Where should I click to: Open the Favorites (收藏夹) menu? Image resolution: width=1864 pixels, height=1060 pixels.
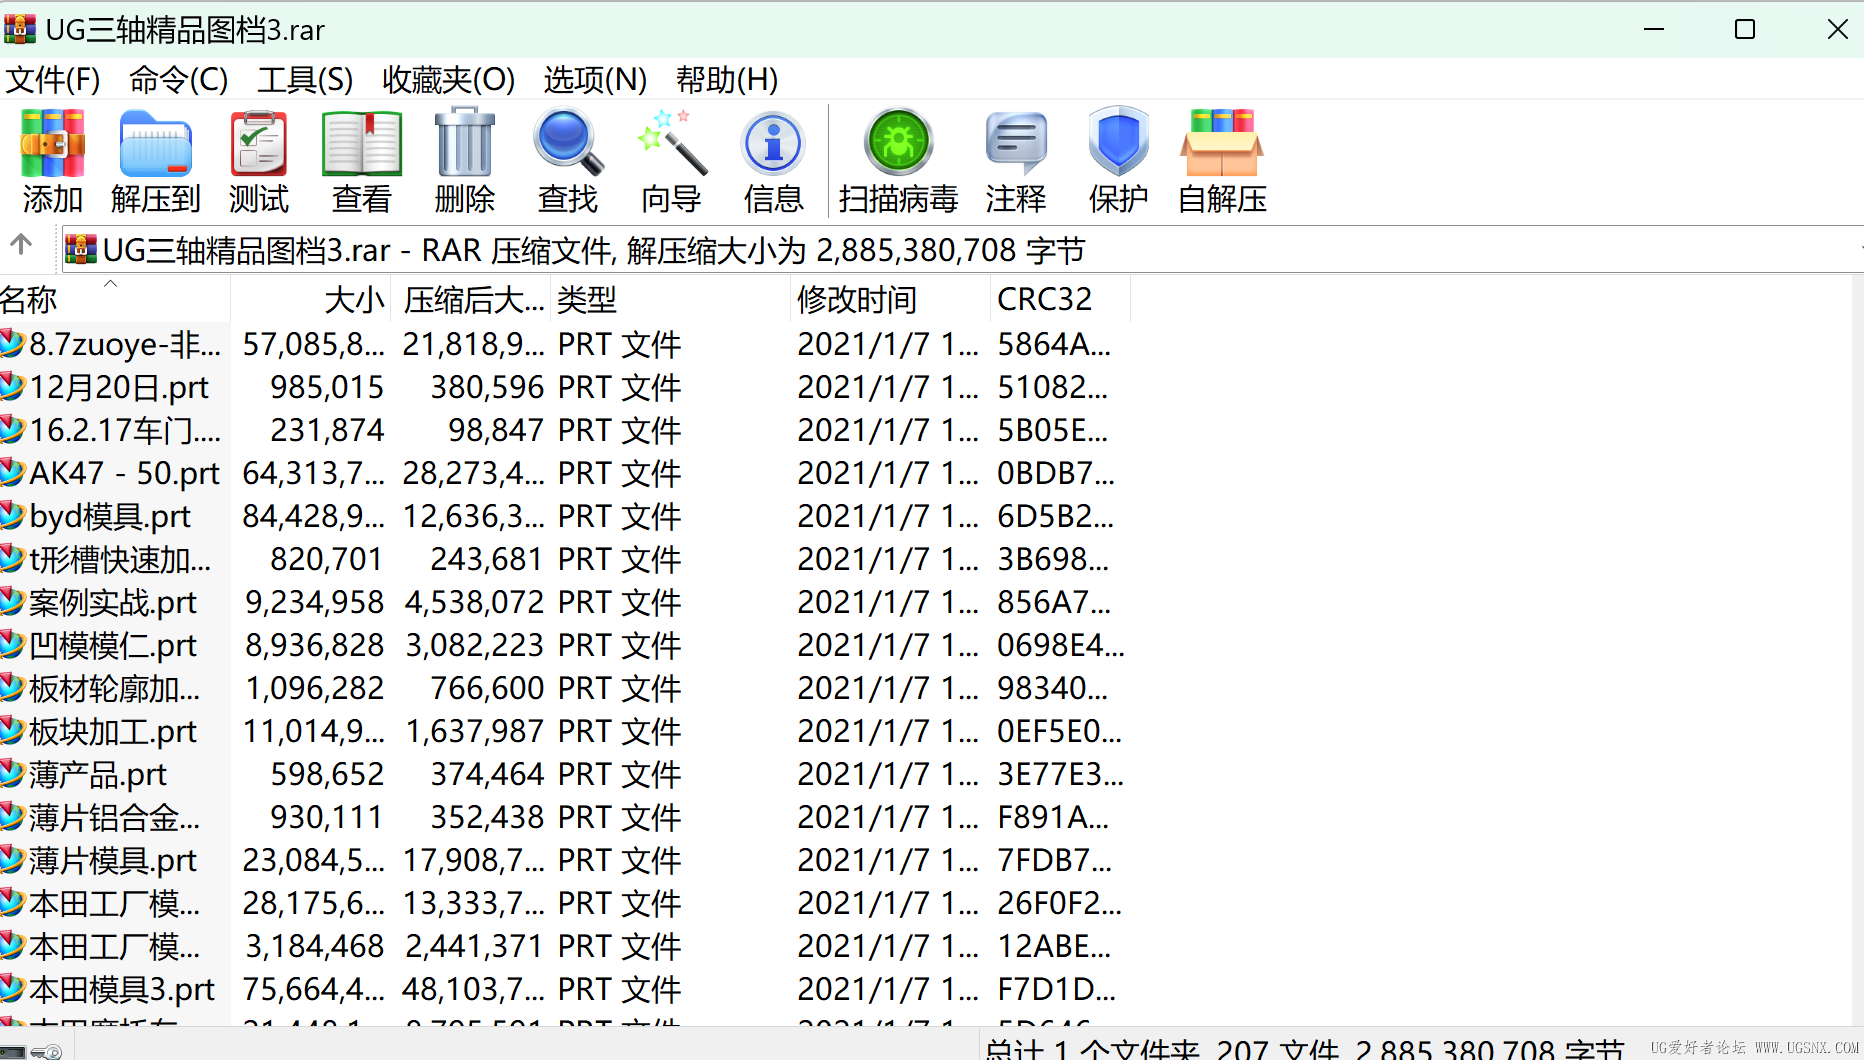(x=448, y=80)
